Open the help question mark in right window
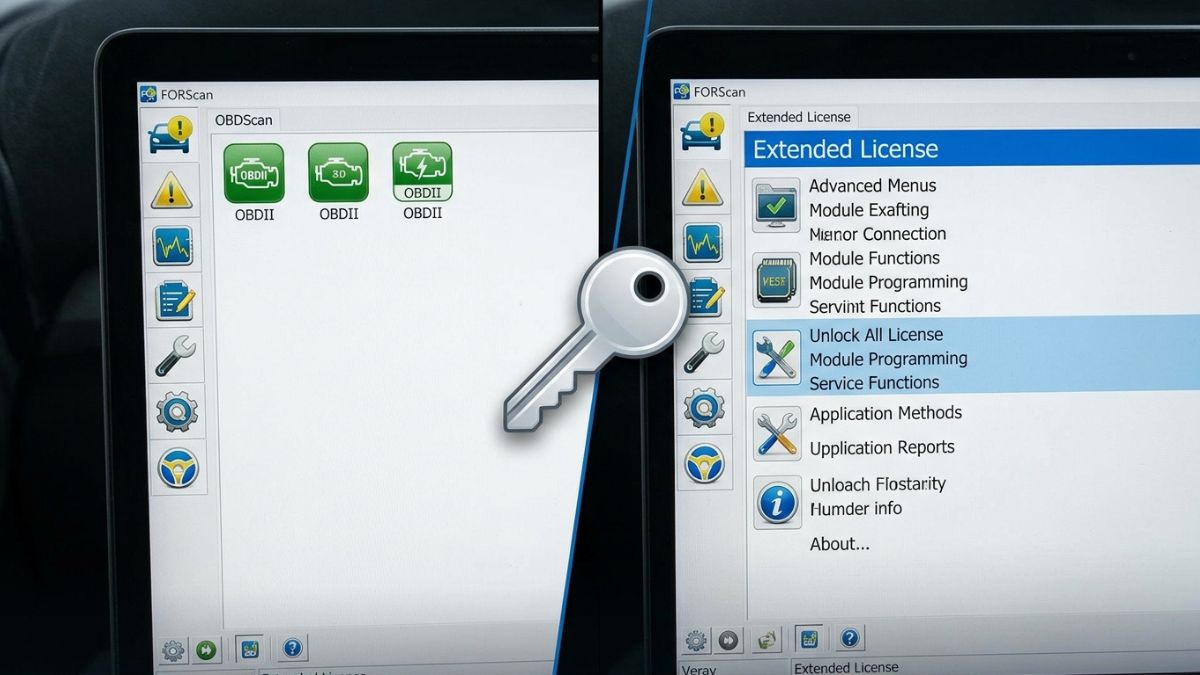 point(849,638)
